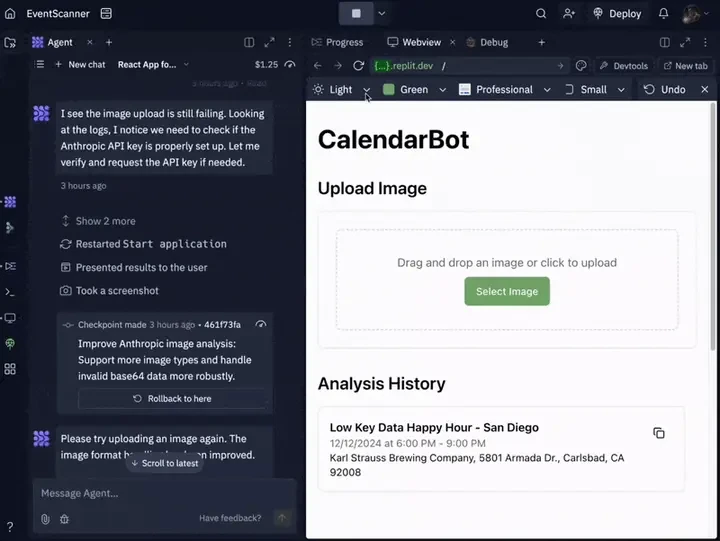Invite collaborators via the add-person icon

(569, 13)
